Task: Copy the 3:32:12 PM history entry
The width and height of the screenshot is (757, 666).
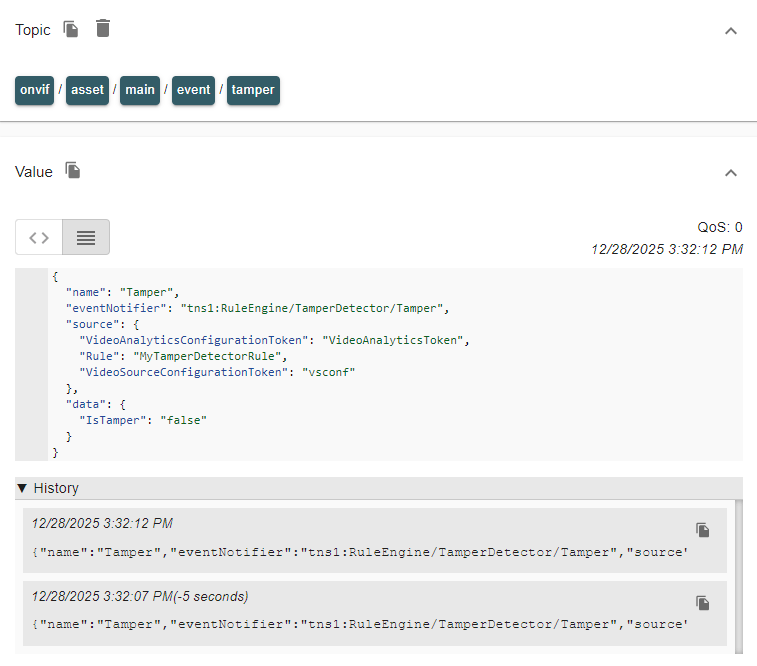Action: pos(703,530)
